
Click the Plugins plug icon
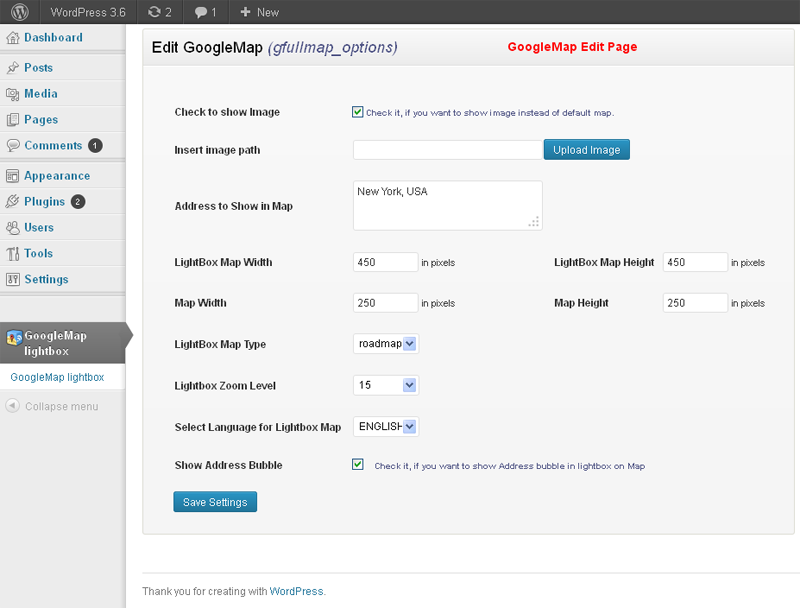click(x=13, y=201)
